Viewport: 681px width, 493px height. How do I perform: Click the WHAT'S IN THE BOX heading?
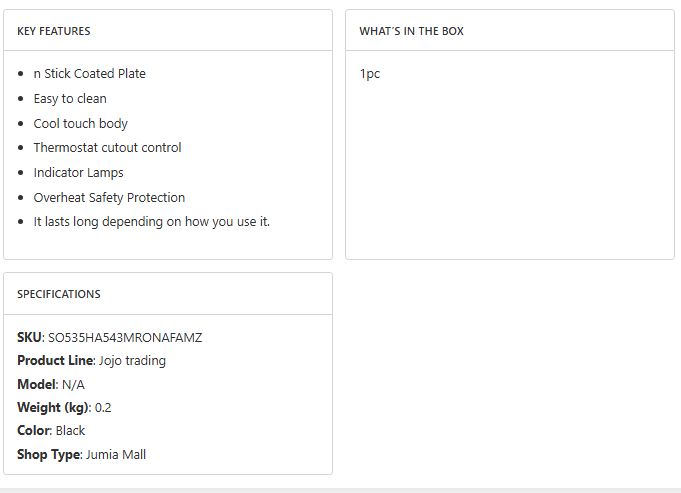(x=411, y=31)
